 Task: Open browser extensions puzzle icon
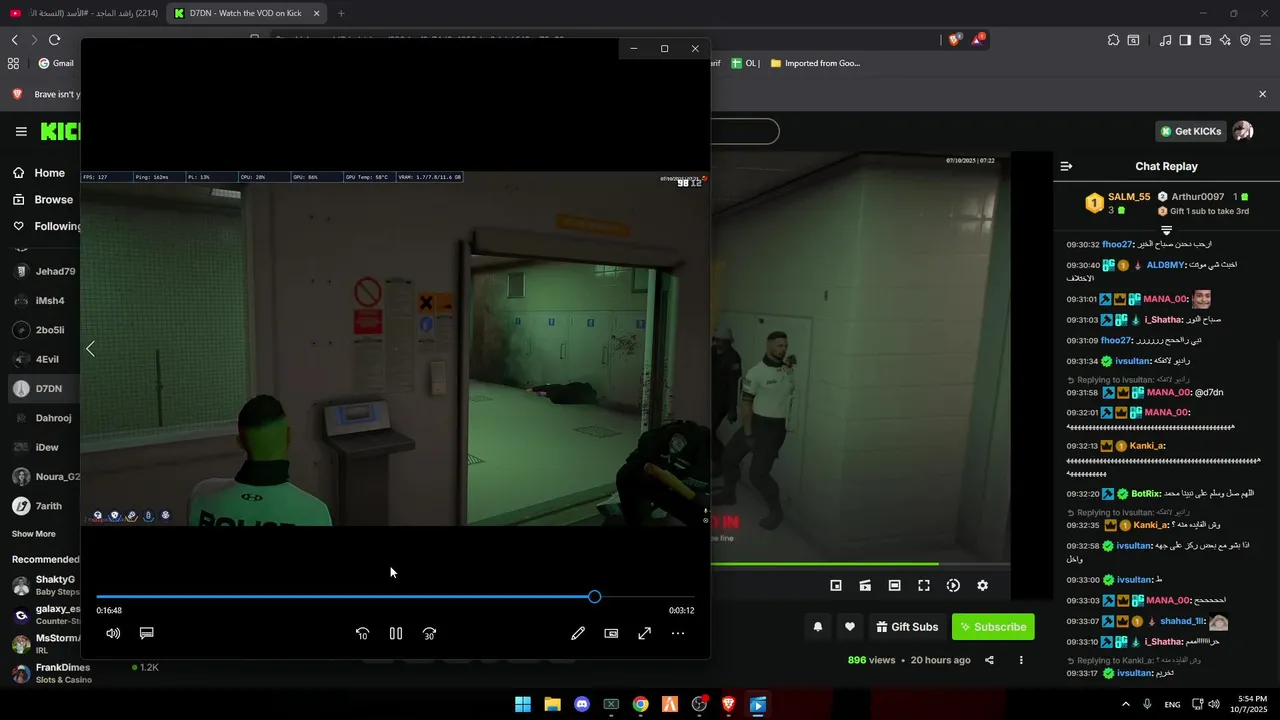coord(1113,40)
